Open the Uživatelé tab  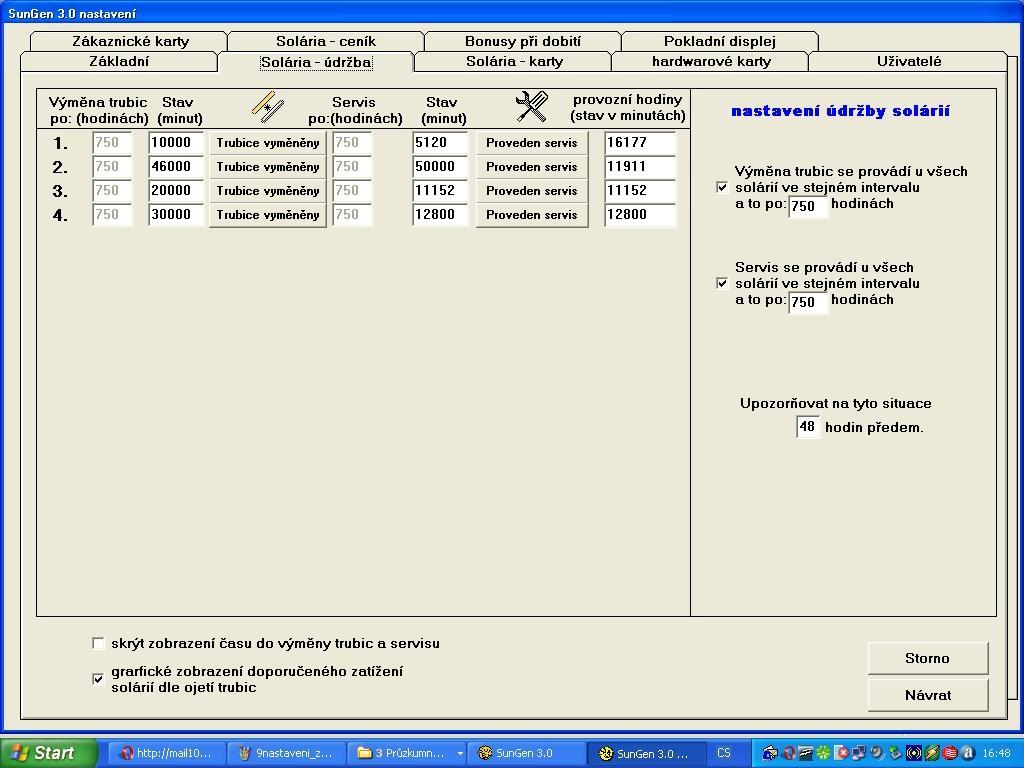point(908,61)
